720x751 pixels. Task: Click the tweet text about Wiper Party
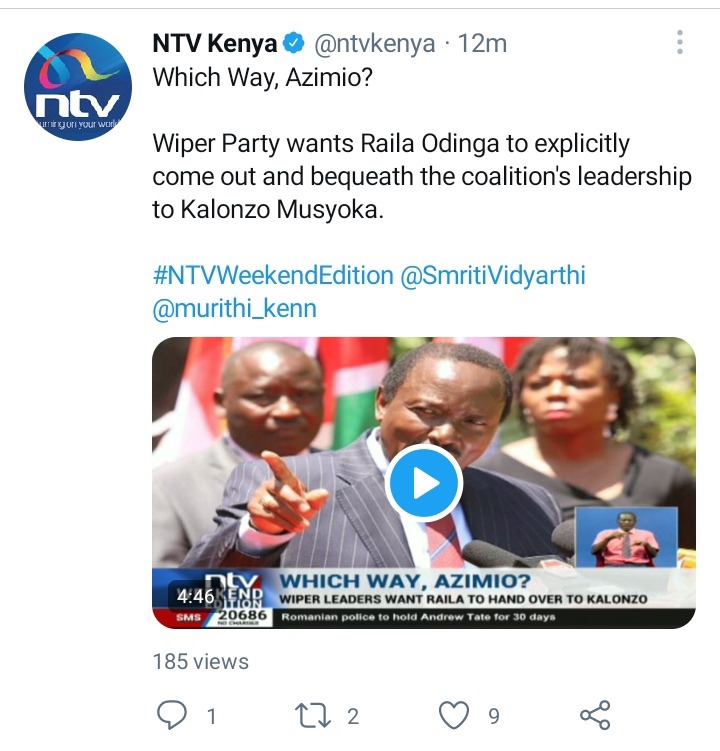[422, 176]
